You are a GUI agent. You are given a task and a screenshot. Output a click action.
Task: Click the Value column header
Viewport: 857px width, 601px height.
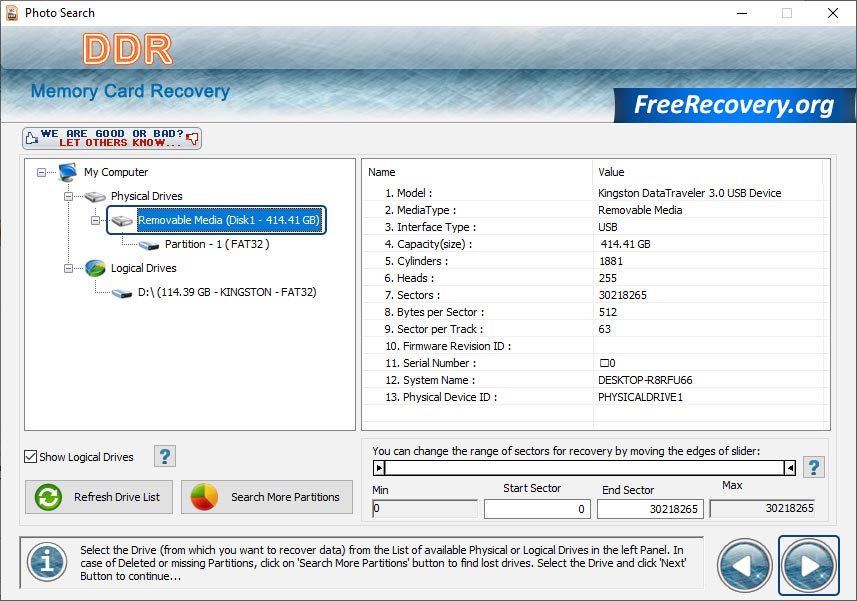[611, 172]
